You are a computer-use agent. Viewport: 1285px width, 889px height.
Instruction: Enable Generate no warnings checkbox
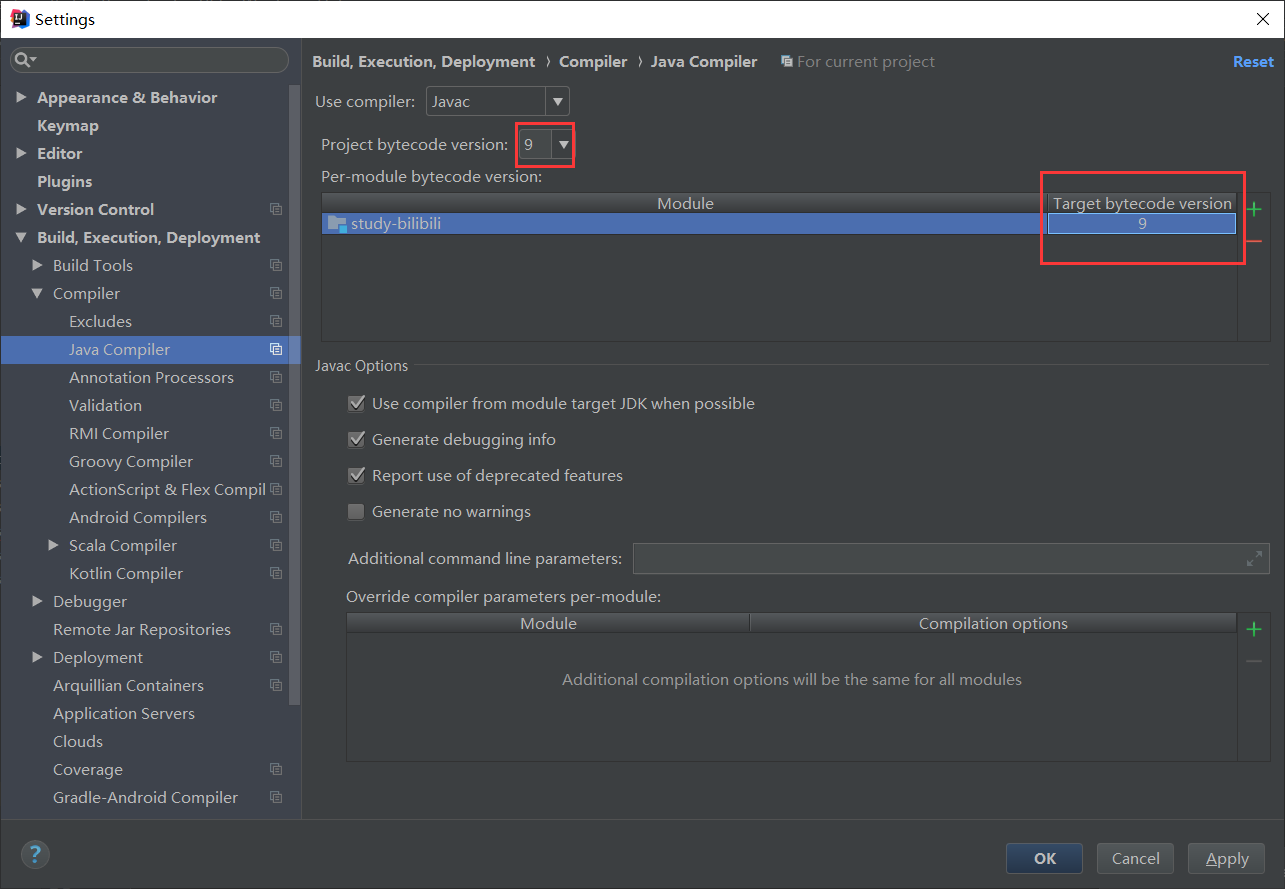[x=356, y=512]
